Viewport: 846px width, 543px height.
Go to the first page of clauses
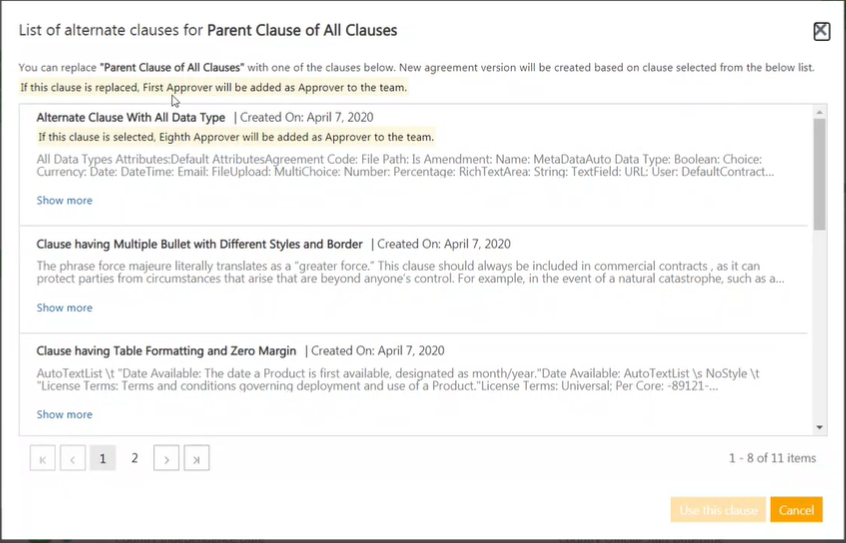tap(43, 459)
